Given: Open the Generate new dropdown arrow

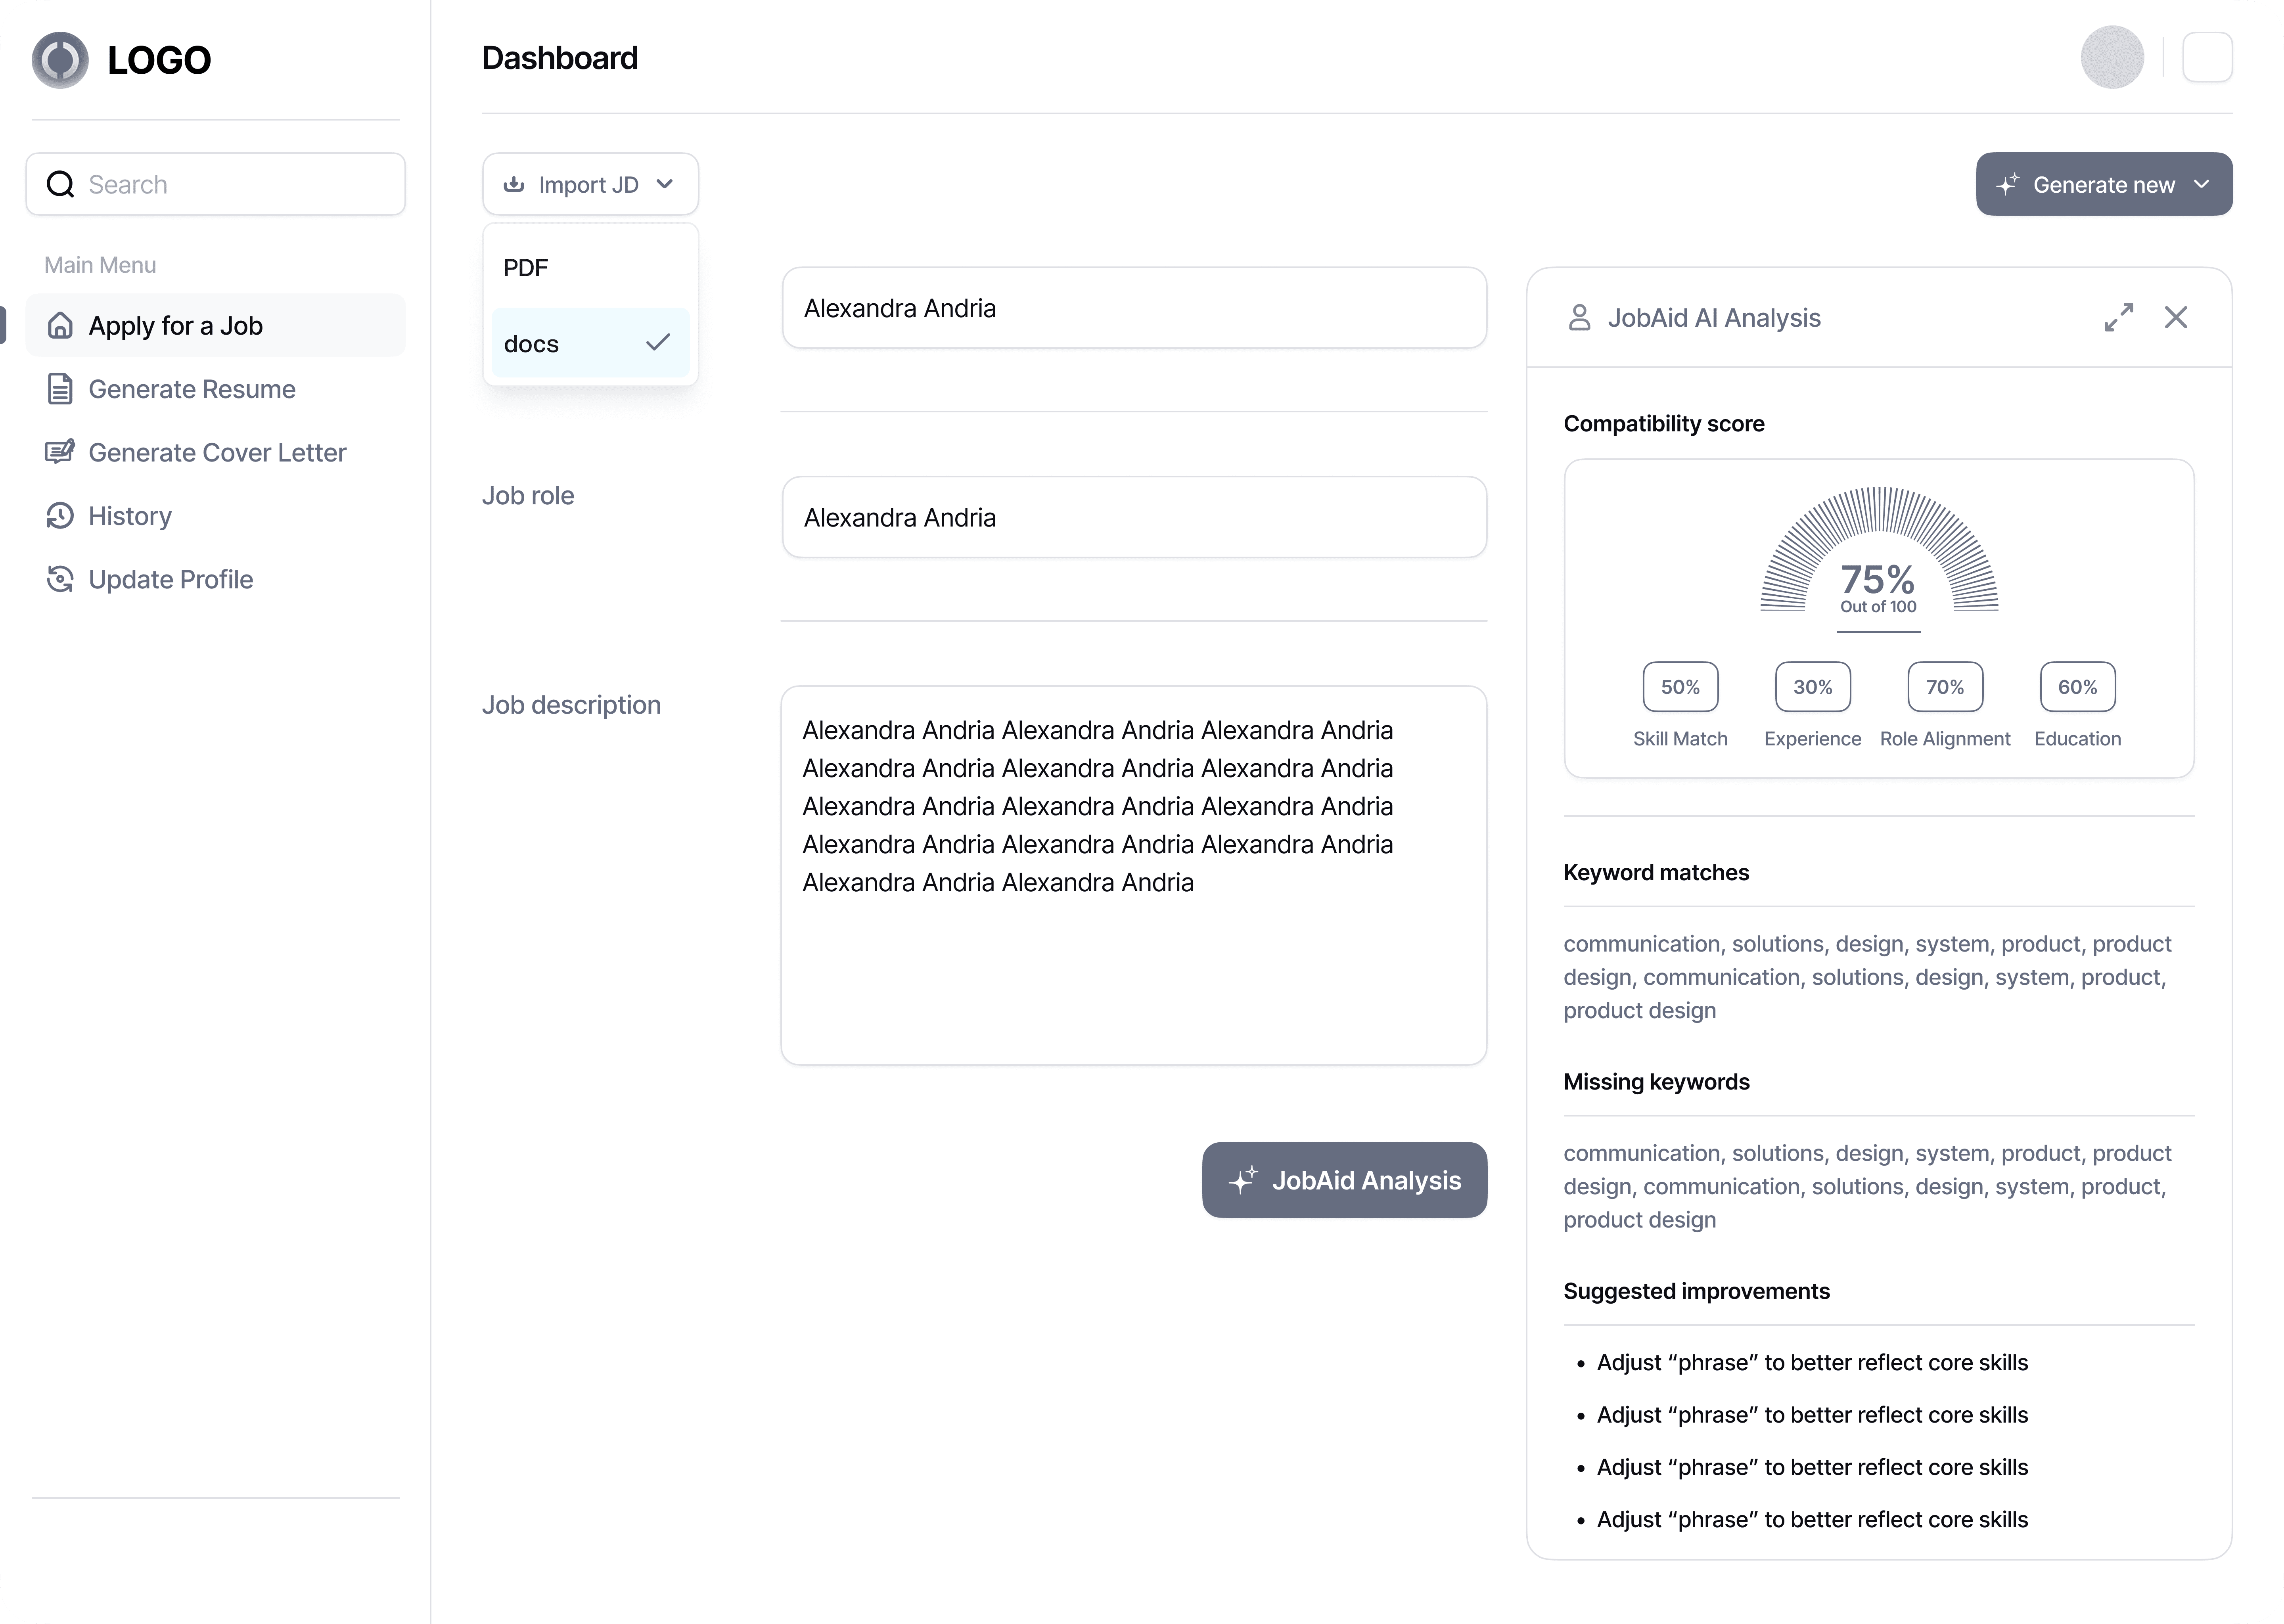Looking at the screenshot, I should pos(2201,184).
